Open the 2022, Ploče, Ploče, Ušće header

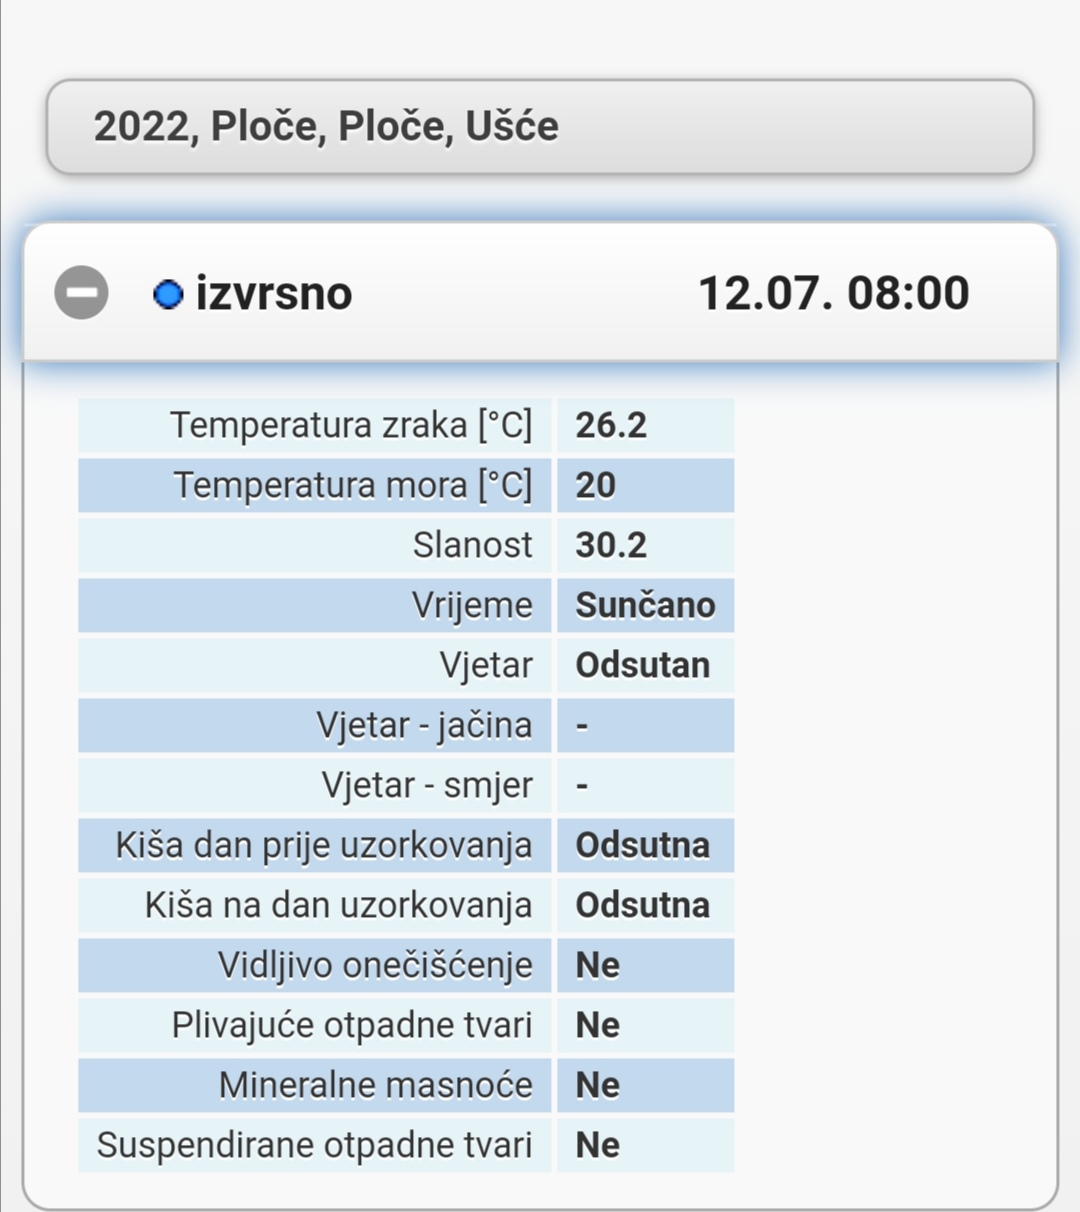click(x=539, y=127)
